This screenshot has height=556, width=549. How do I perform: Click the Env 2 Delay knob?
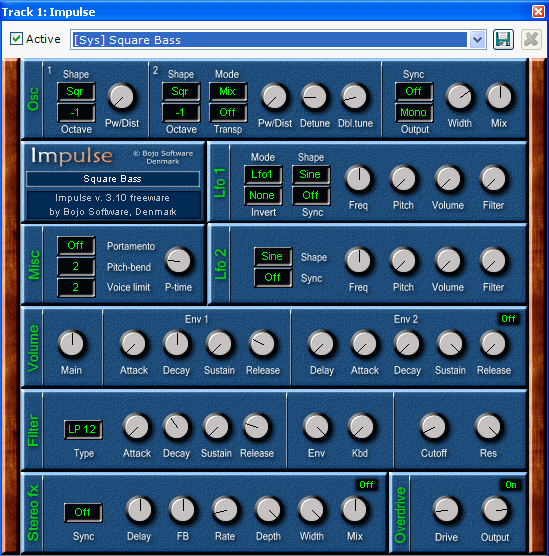click(x=322, y=344)
